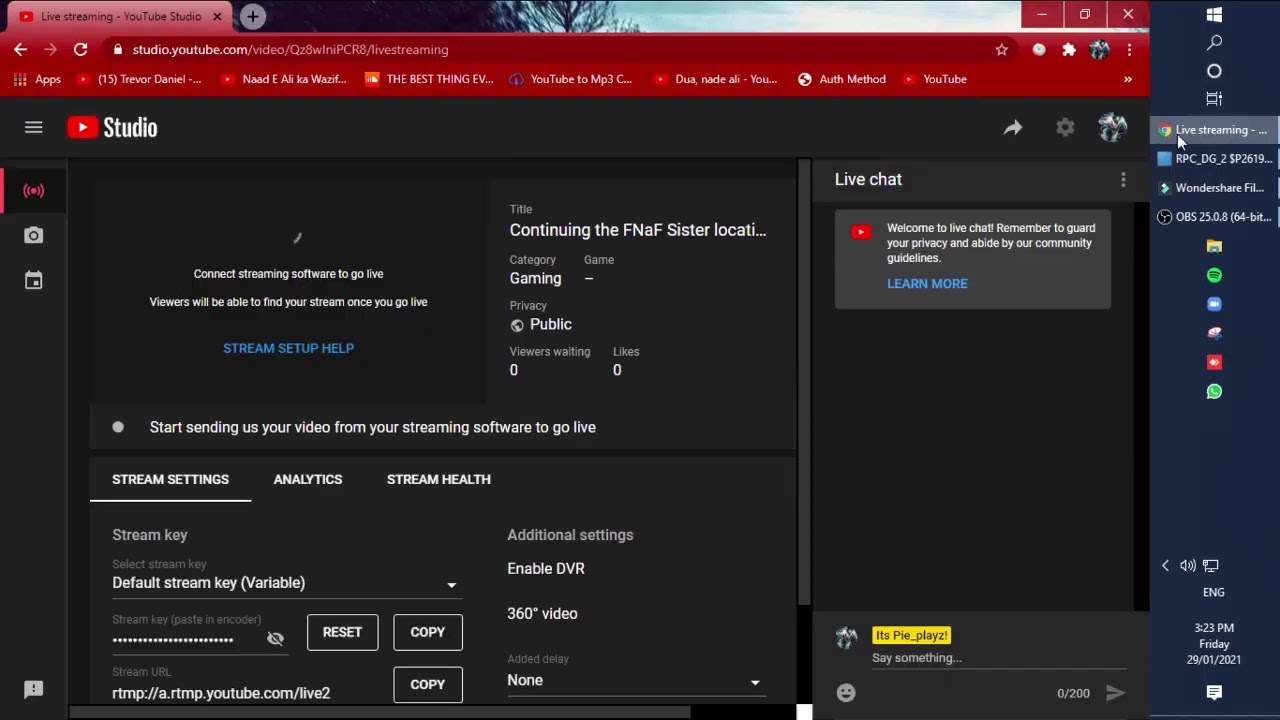Open Spotify from taskbar
Viewport: 1280px width, 720px height.
pos(1214,275)
